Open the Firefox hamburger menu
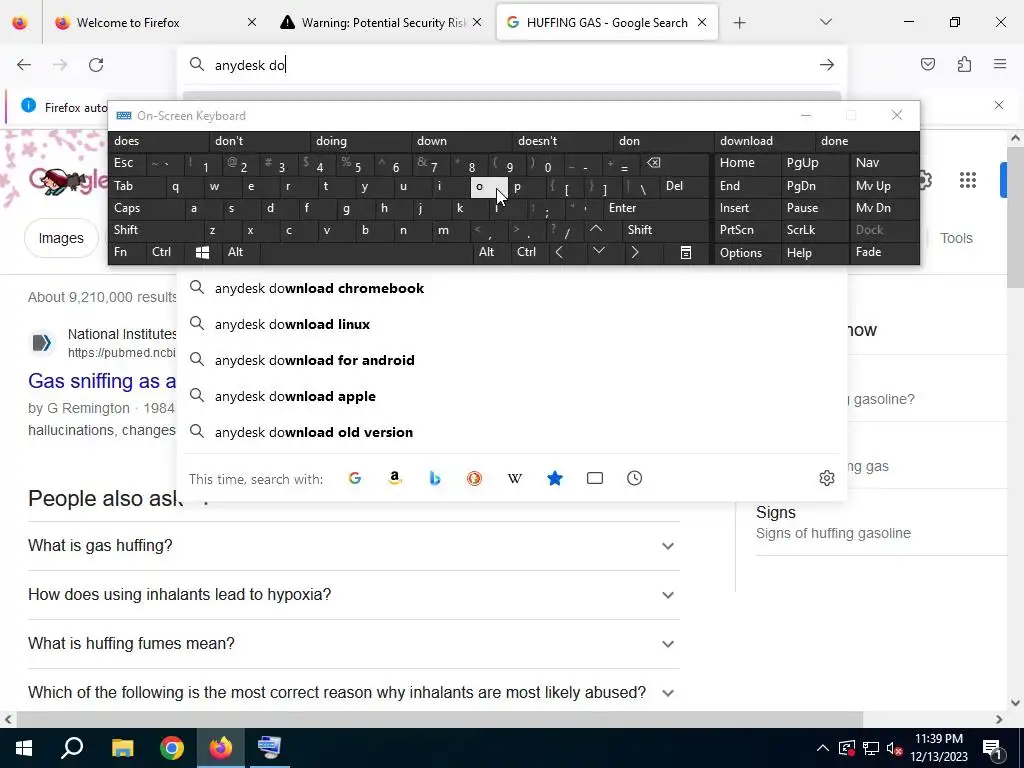This screenshot has height=768, width=1024. click(x=1000, y=64)
